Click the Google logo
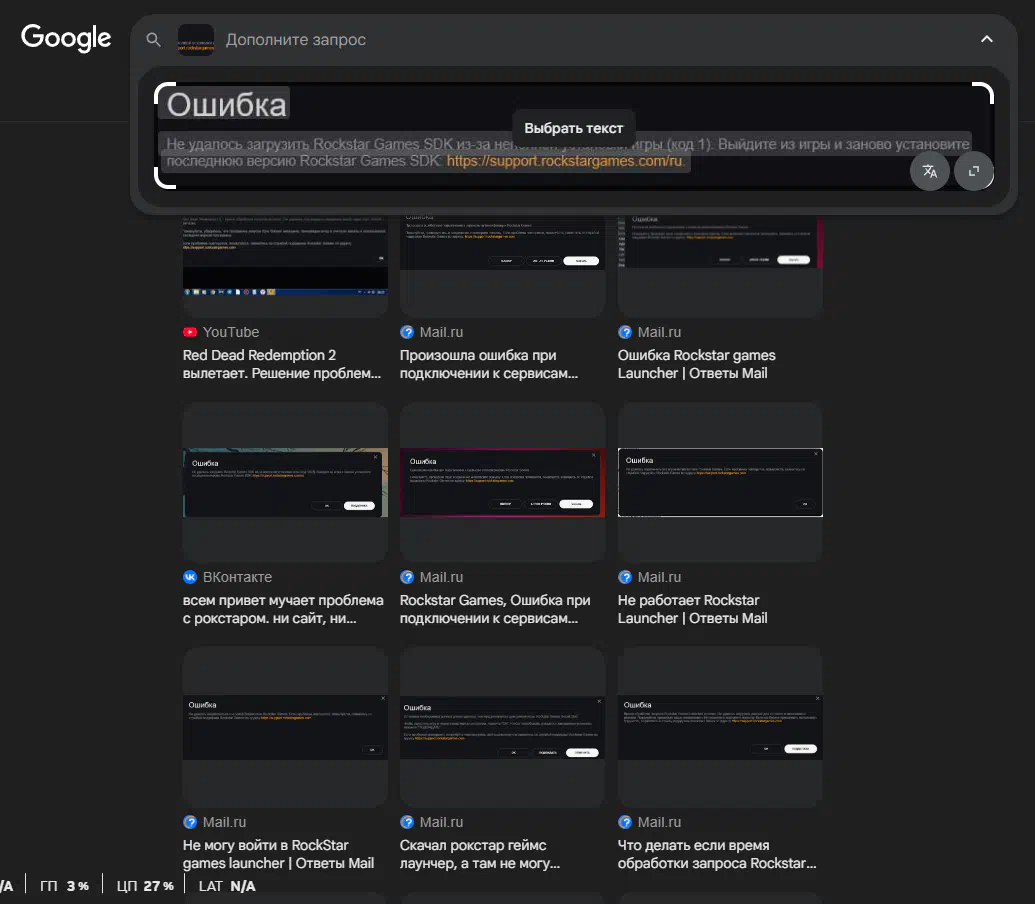Viewport: 1035px width, 904px height. (x=66, y=38)
